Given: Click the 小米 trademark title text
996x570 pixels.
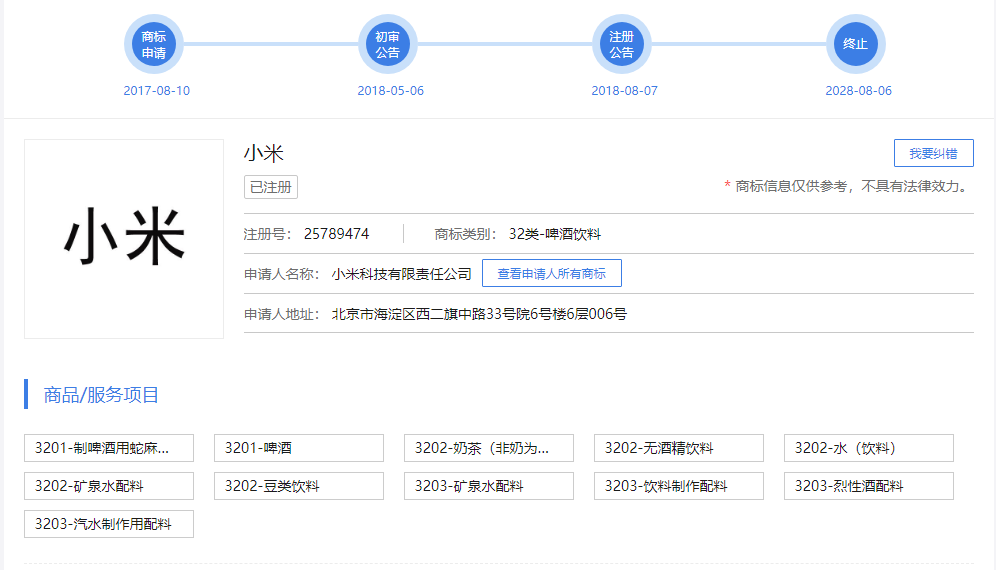Looking at the screenshot, I should [x=264, y=153].
